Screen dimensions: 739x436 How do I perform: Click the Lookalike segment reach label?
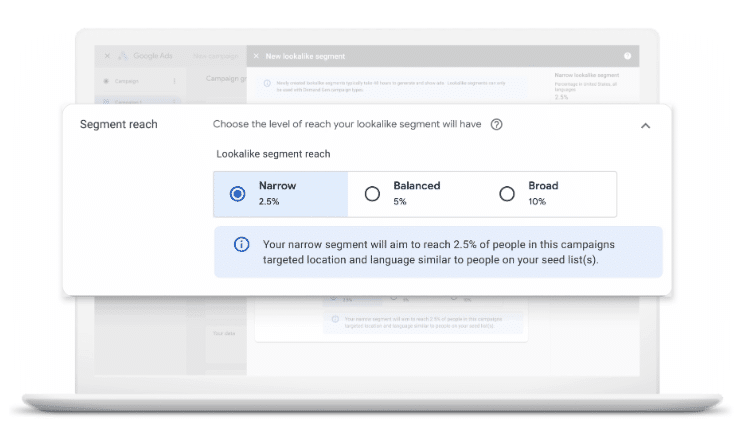[273, 154]
